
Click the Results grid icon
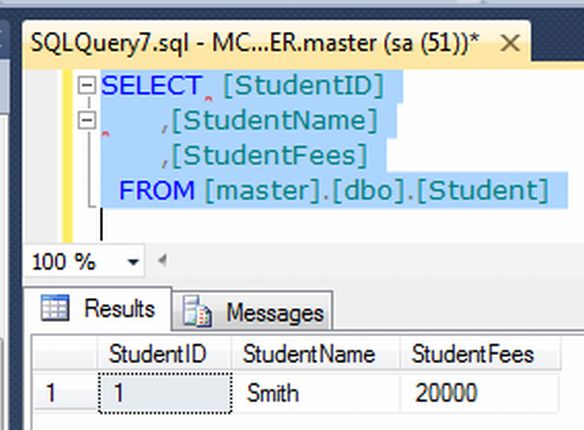coord(55,308)
